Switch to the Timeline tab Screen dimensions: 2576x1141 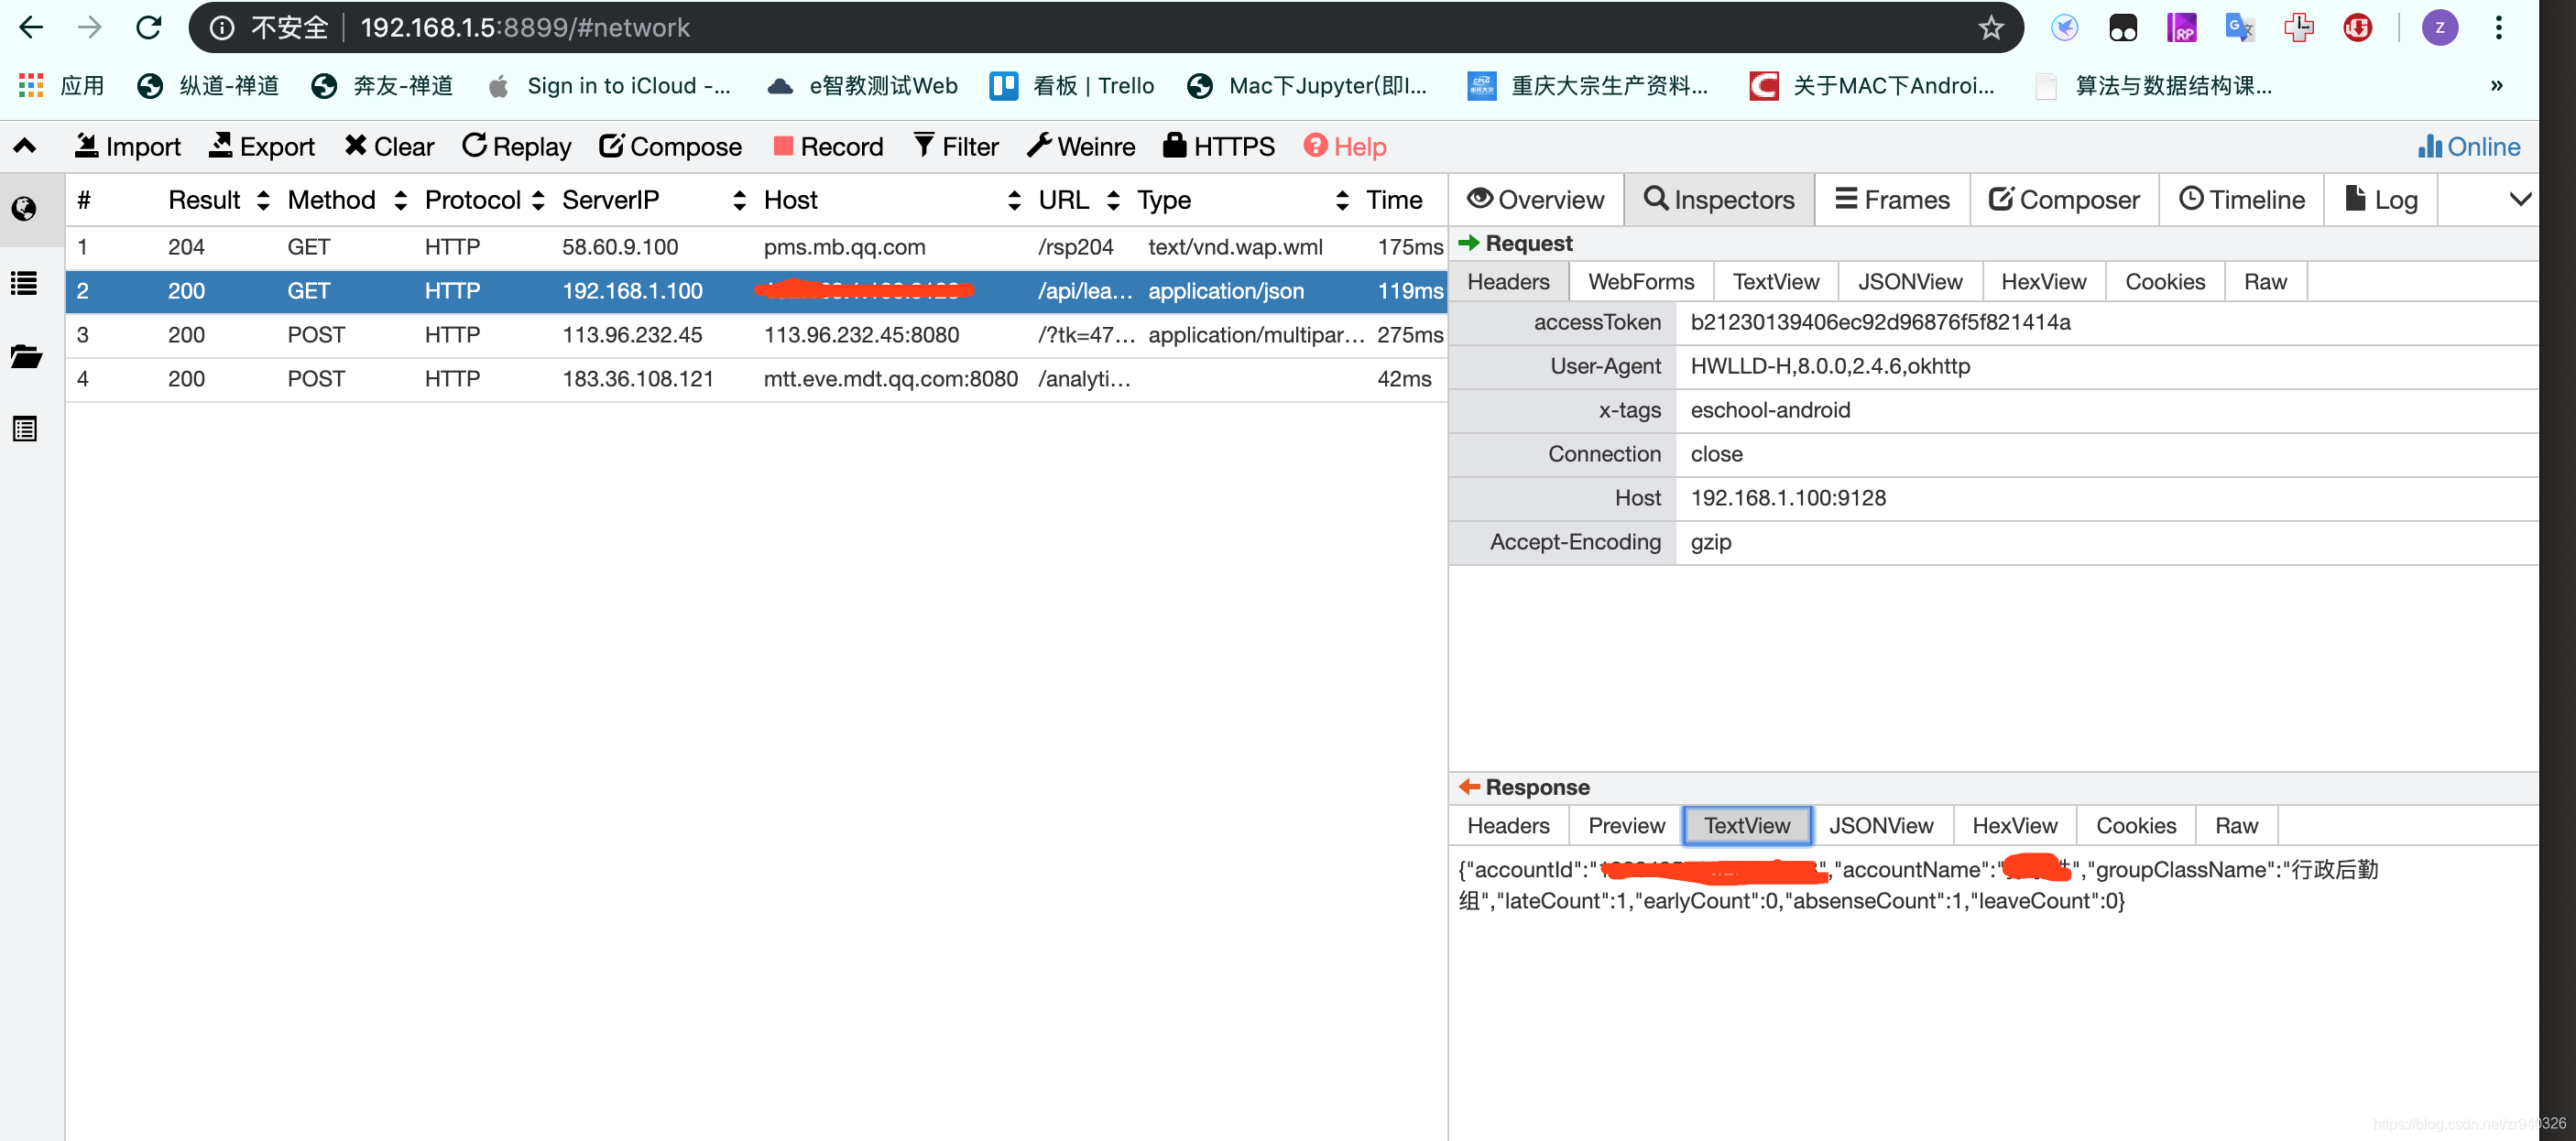coord(2241,200)
